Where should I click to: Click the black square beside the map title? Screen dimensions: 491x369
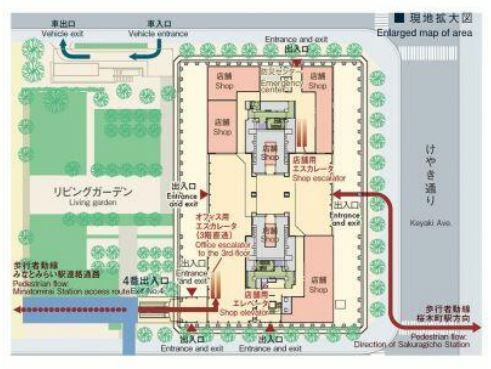[x=399, y=18]
